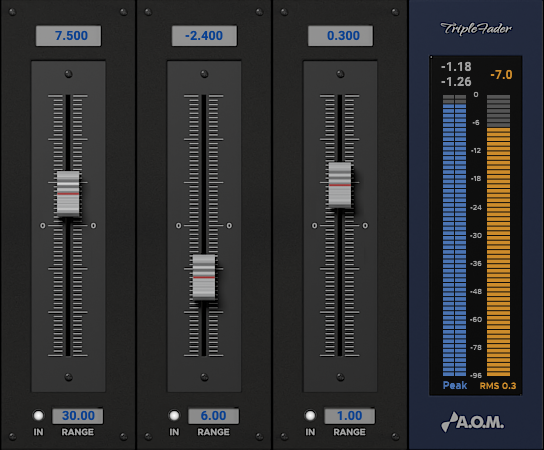Grab the third fader knob handle

[340, 185]
